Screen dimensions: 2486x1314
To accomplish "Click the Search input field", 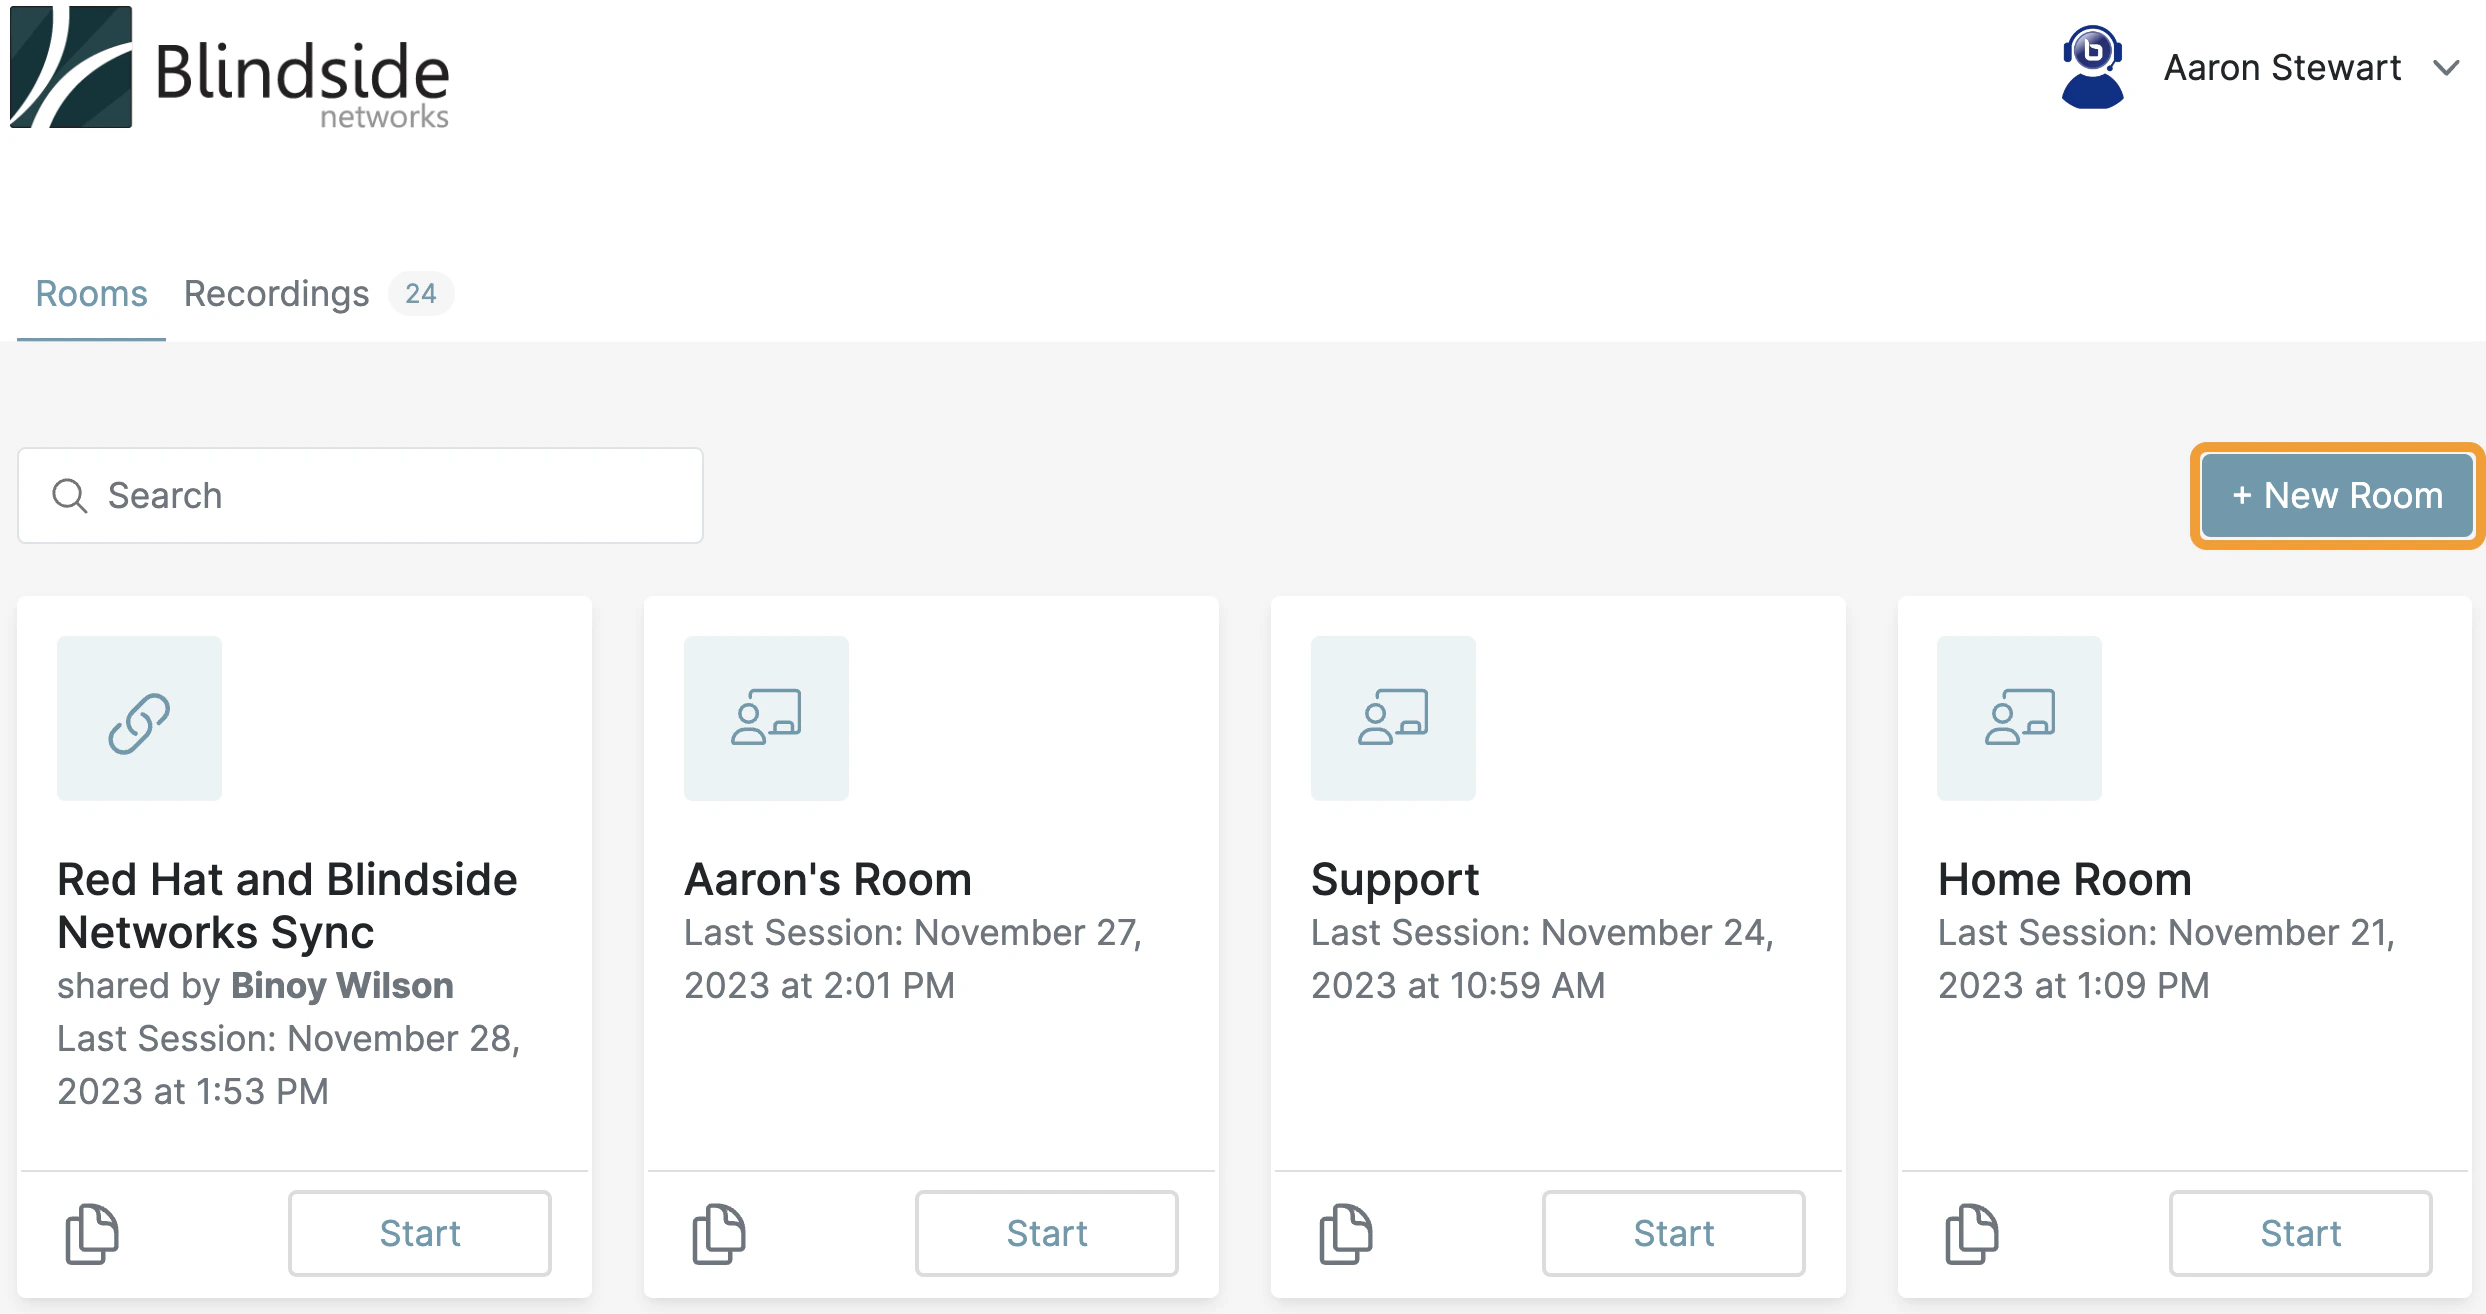I will (360, 495).
